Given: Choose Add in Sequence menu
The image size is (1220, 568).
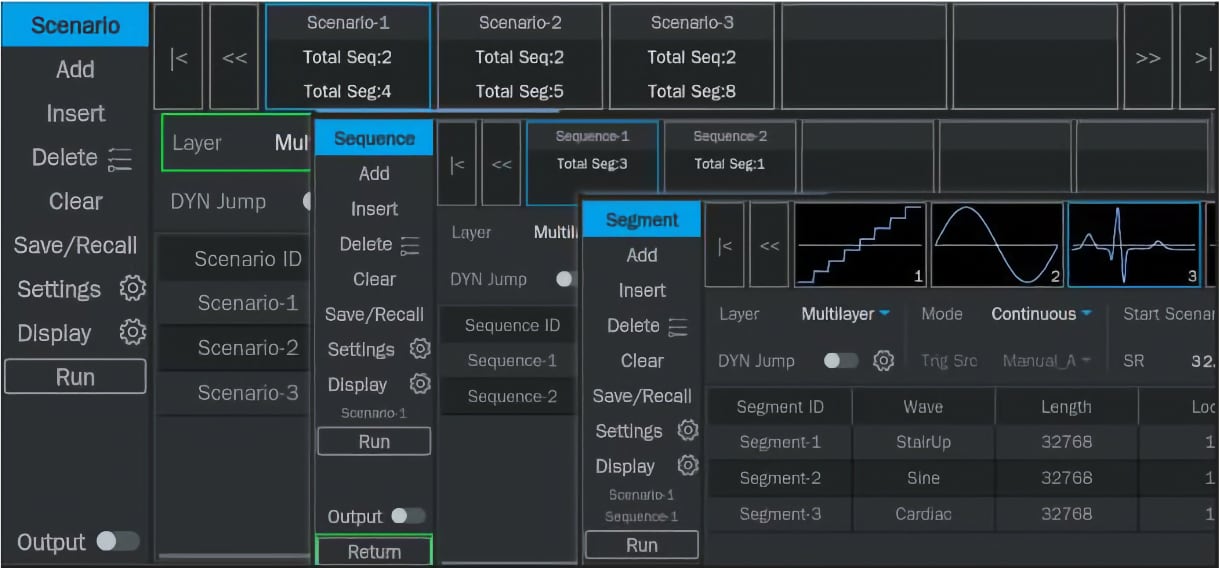Looking at the screenshot, I should tap(374, 173).
